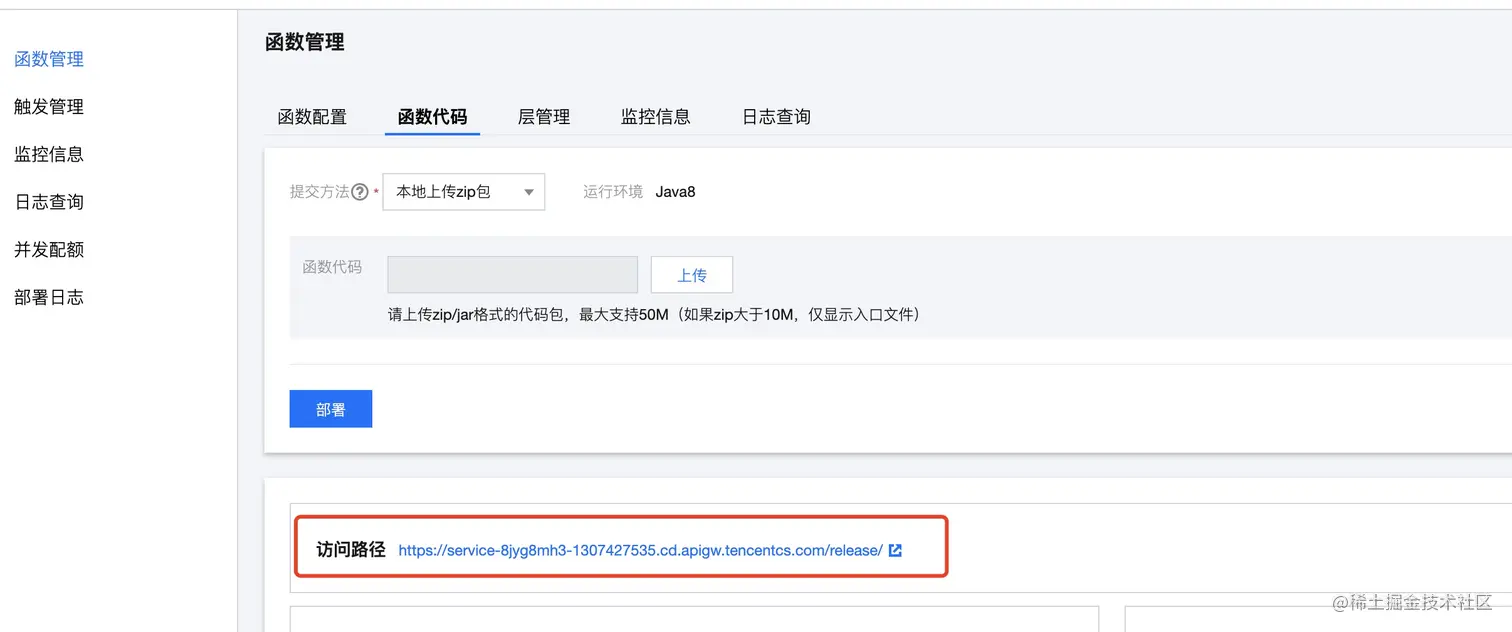
Task: Click the help icon beside 提交方法
Action: 360,192
